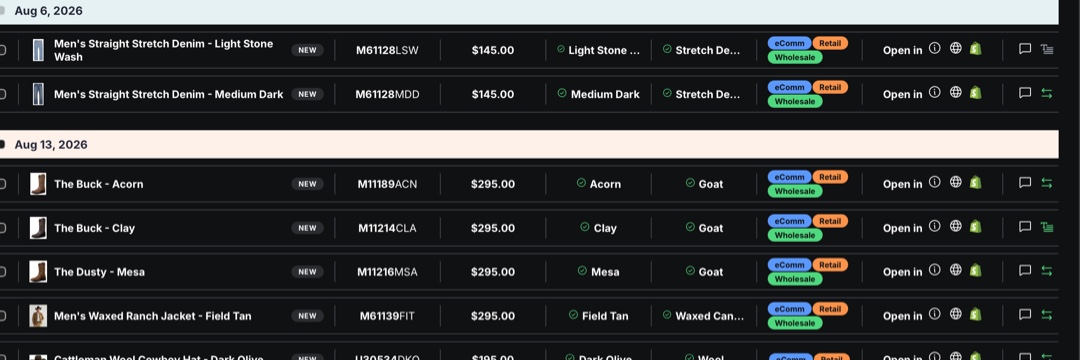Click Waxed Can… material value
Image resolution: width=1080 pixels, height=360 pixels.
click(x=709, y=316)
